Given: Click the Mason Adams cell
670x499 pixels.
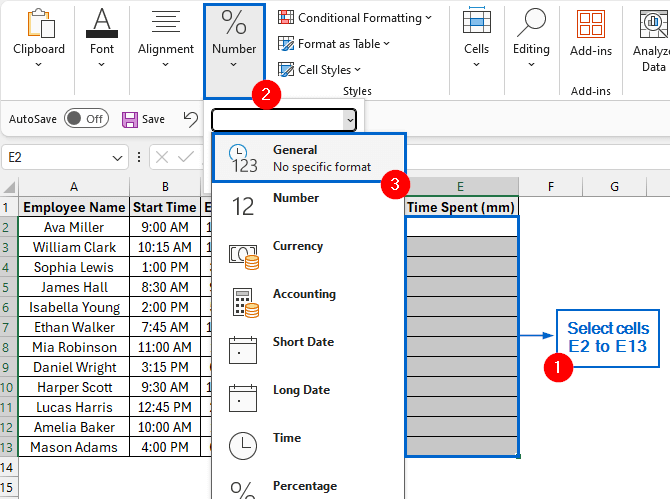Looking at the screenshot, I should coord(74,447).
